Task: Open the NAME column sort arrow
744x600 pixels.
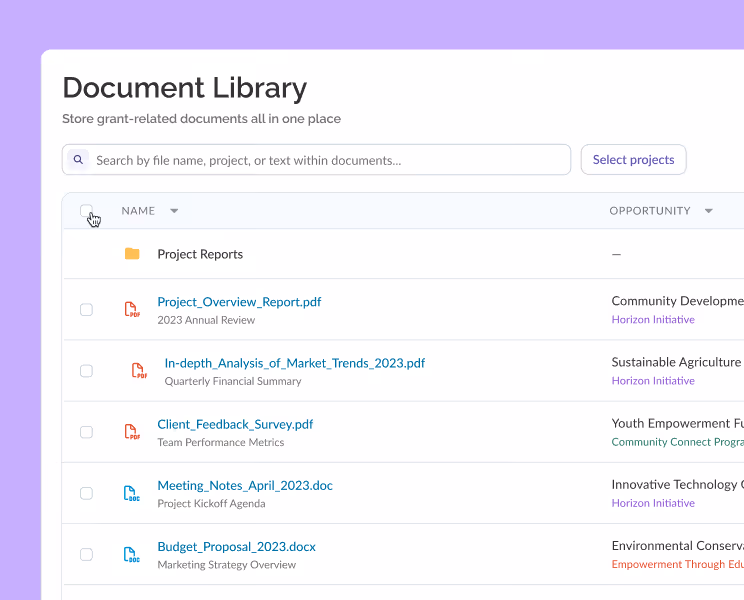Action: click(174, 211)
